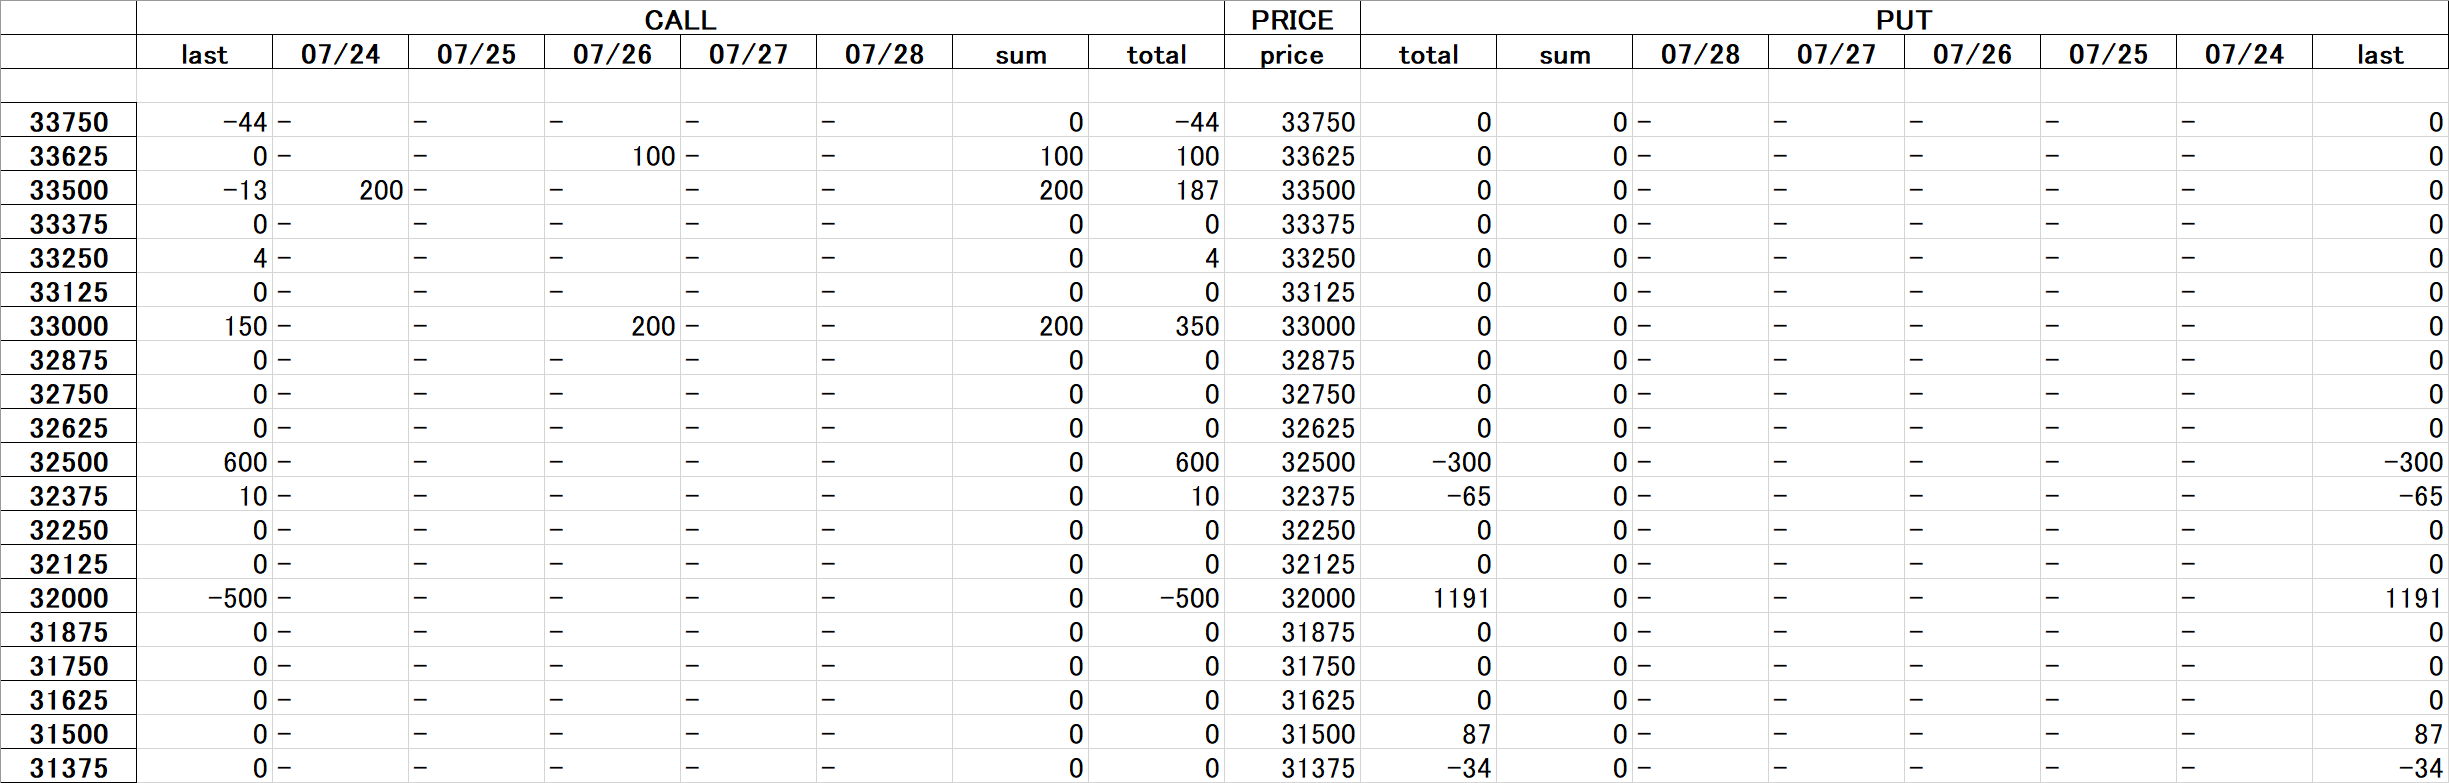
Task: Click the 07/24 column header under PUT
Action: click(x=2244, y=54)
